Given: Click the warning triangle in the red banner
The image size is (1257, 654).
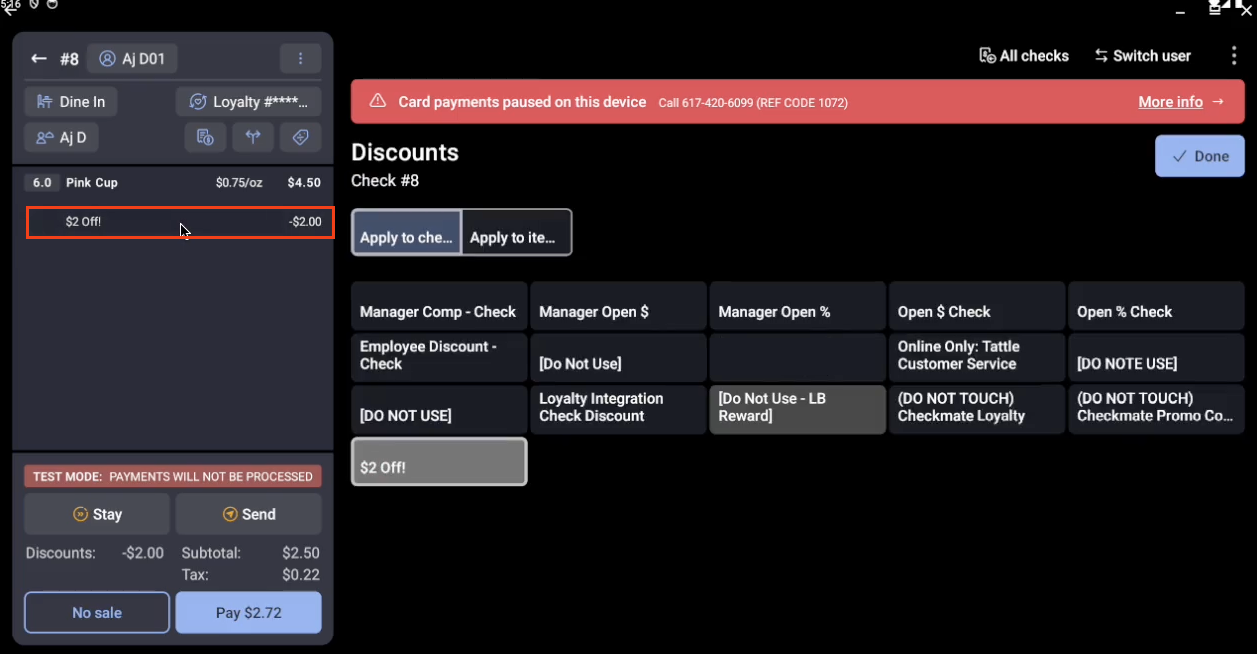Looking at the screenshot, I should click(x=378, y=101).
